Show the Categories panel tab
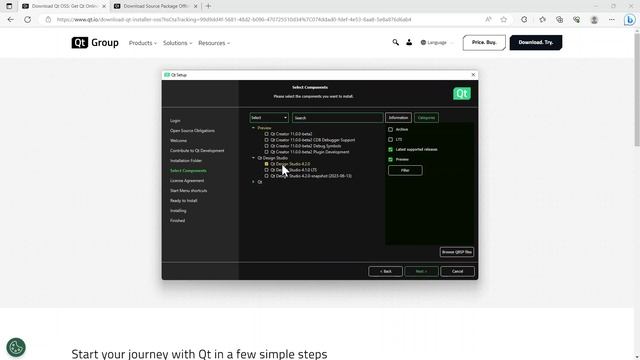 click(426, 118)
